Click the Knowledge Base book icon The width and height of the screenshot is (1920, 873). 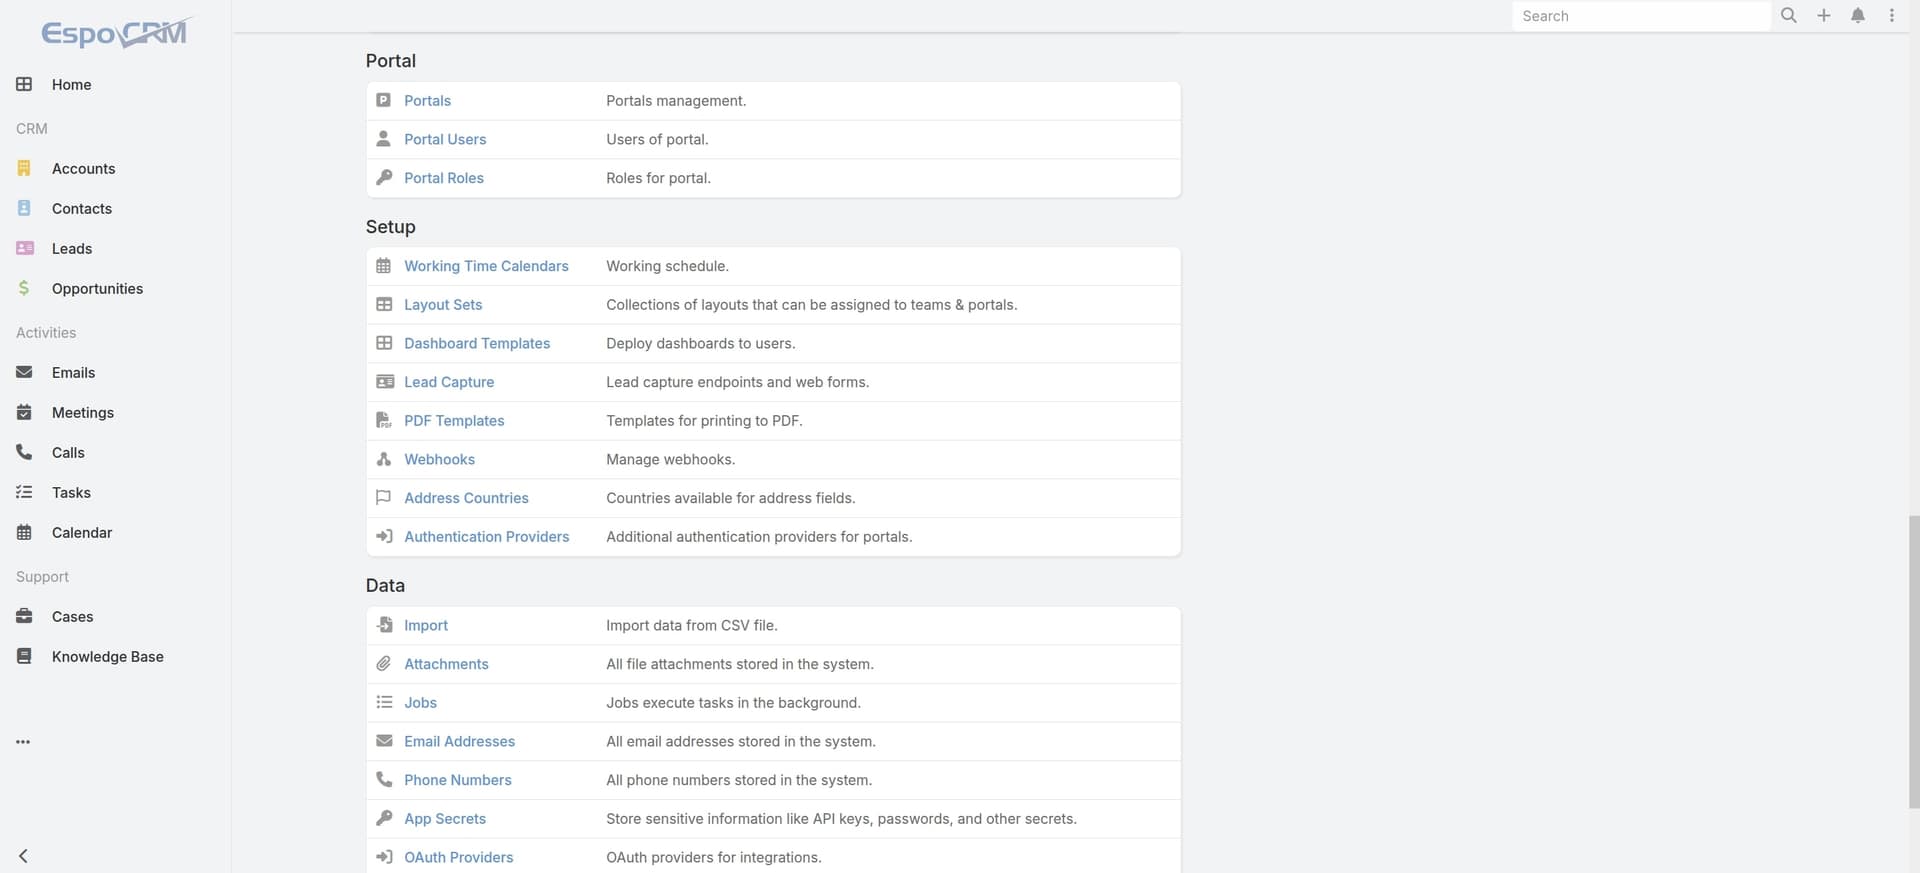pos(24,656)
